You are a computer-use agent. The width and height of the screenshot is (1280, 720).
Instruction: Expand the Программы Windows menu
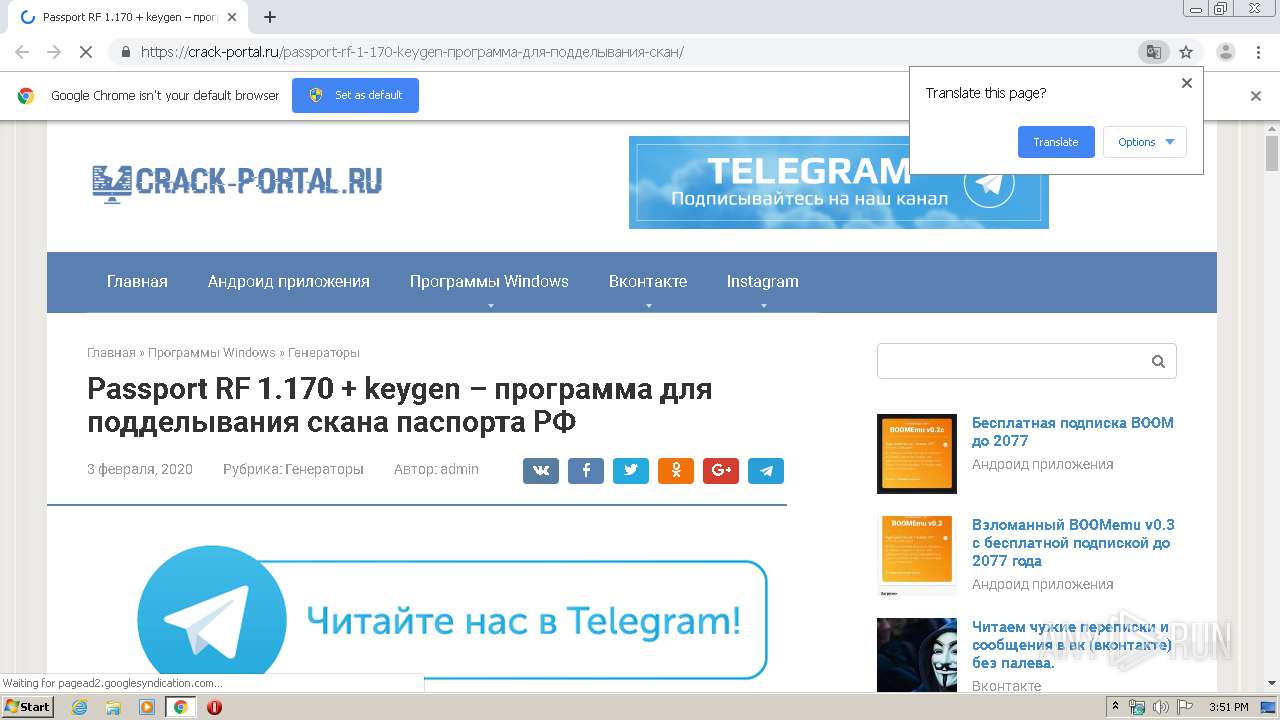click(489, 282)
